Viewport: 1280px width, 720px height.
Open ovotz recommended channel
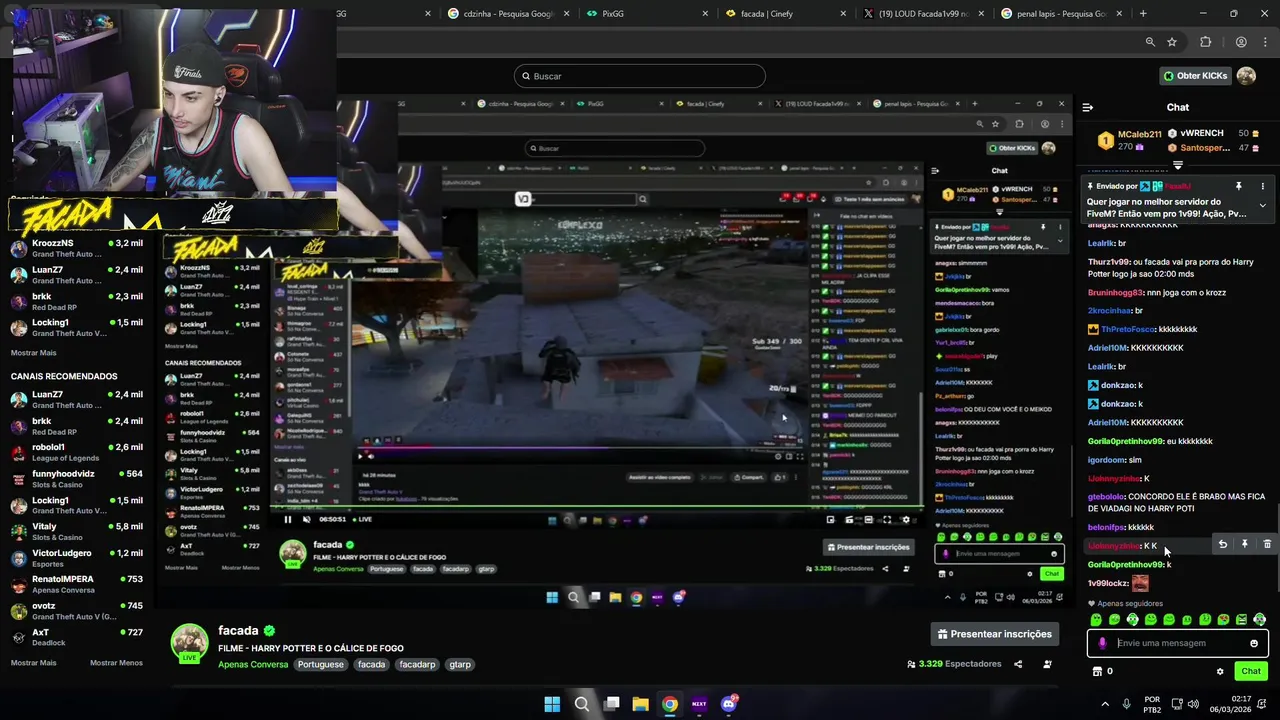(77, 611)
